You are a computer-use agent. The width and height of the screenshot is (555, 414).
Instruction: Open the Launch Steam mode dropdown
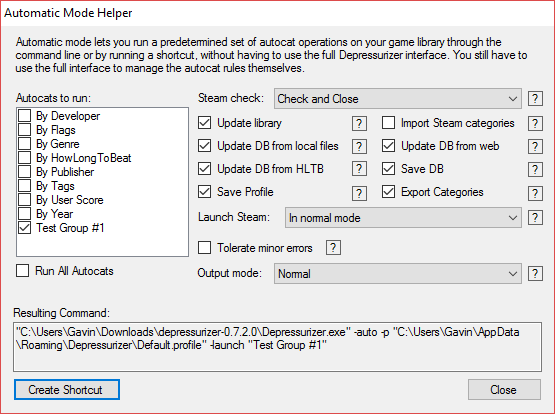pyautogui.click(x=403, y=218)
